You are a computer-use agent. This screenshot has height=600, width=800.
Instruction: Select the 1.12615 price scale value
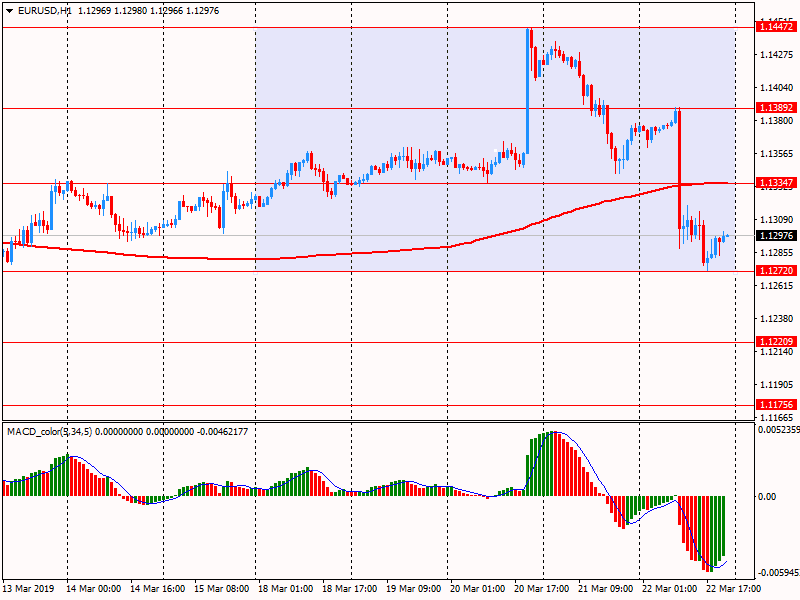(x=777, y=286)
